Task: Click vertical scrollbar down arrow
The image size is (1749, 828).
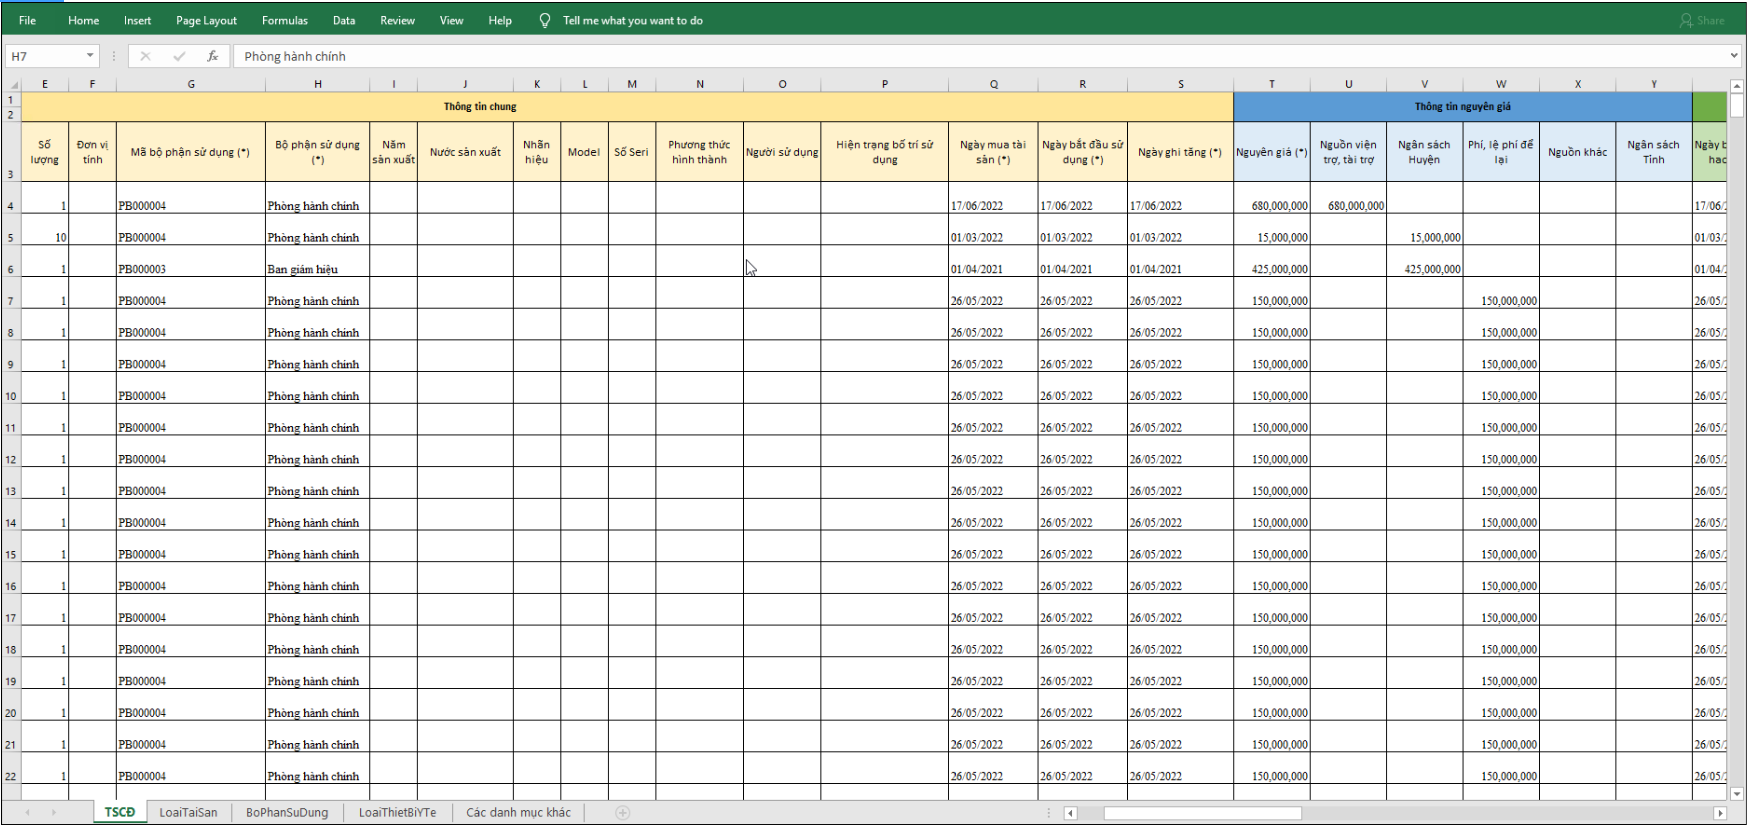Action: [x=1737, y=793]
